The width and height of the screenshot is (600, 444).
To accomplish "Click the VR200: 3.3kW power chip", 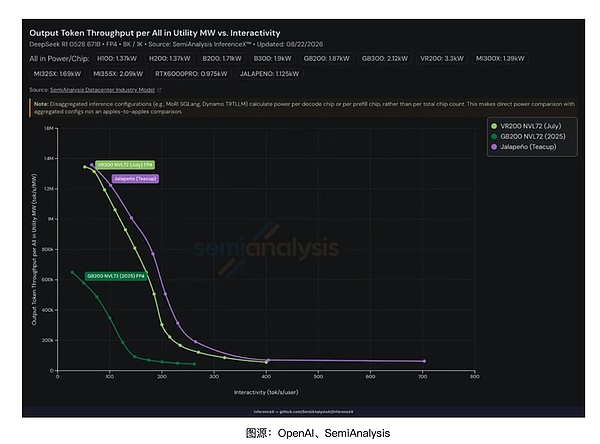I will 442,59.
